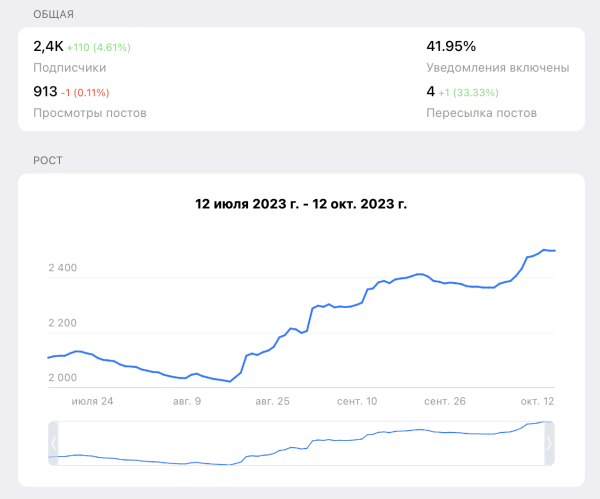Screen dimensions: 600x499
Task: Select the 913 post views value
Action: [45, 91]
